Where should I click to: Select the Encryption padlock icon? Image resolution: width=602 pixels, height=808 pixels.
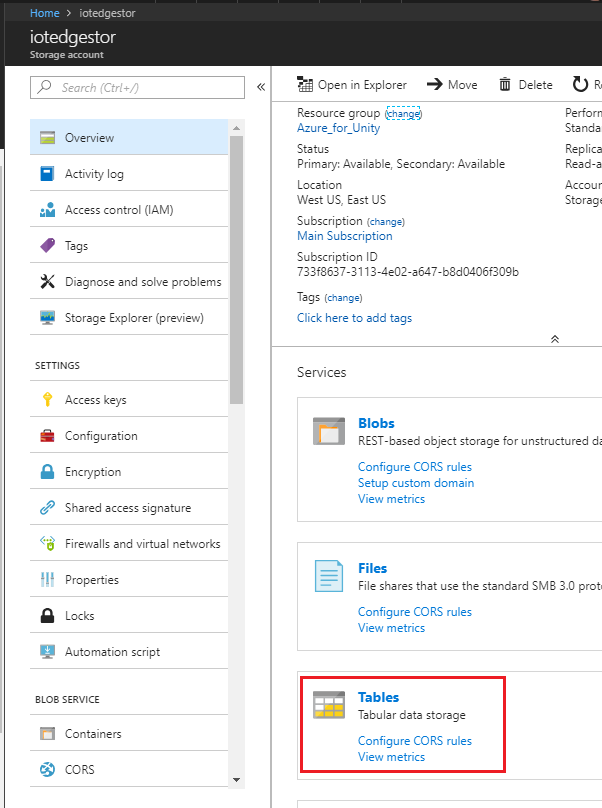(47, 472)
